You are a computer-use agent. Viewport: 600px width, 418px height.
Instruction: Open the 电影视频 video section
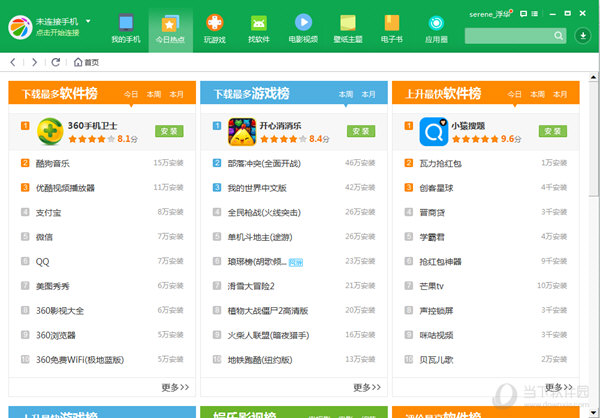[x=303, y=29]
